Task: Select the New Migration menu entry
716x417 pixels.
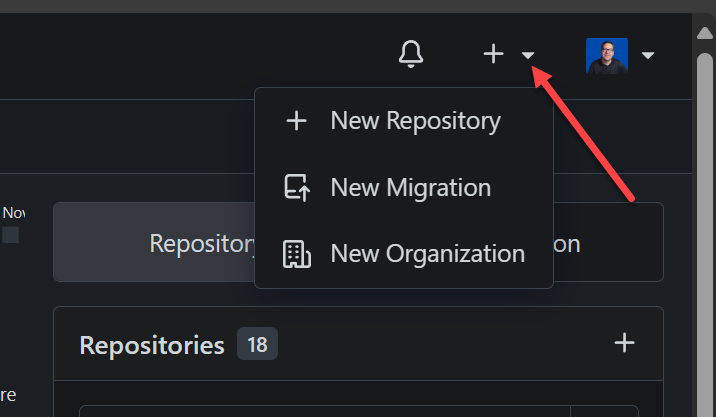Action: pyautogui.click(x=410, y=188)
